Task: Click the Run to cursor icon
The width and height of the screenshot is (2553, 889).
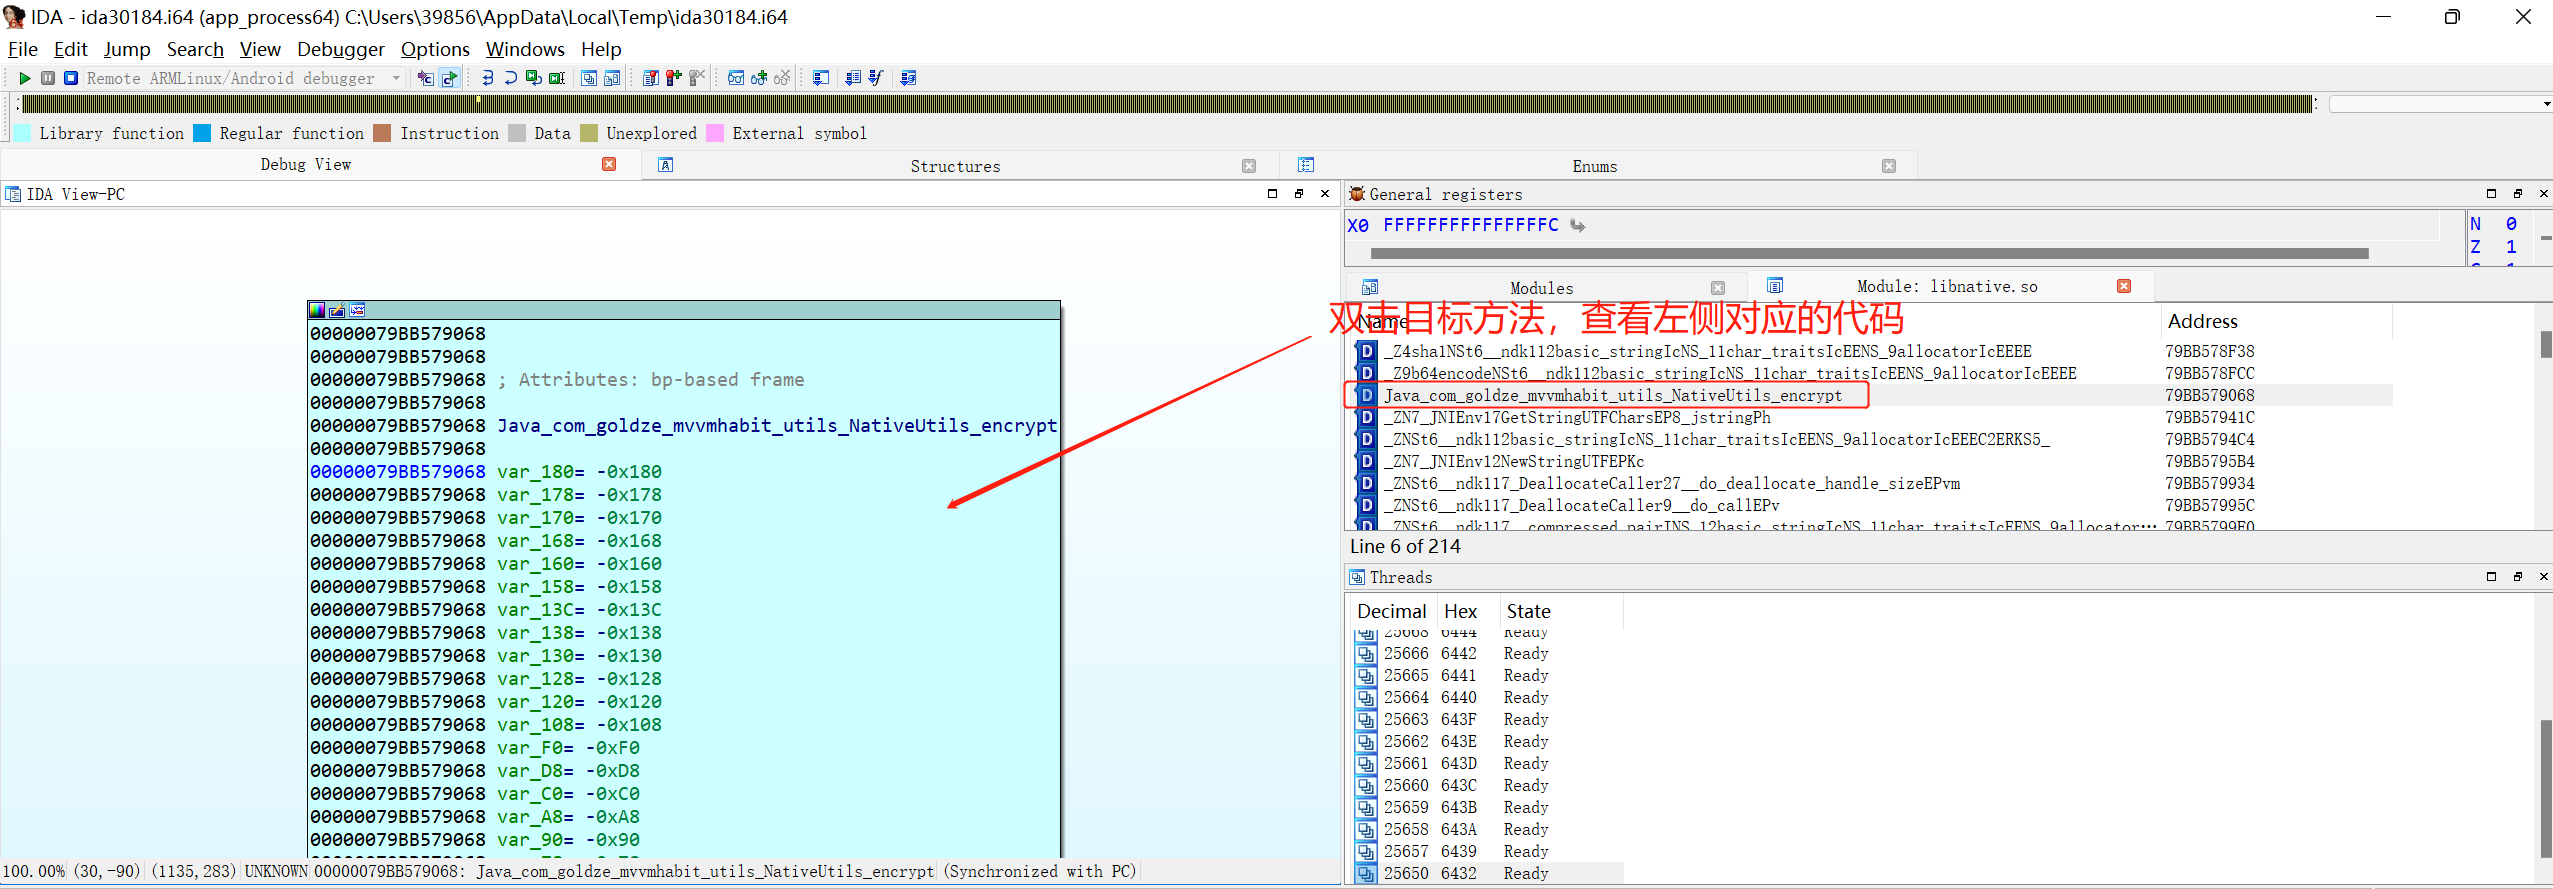Action: coord(557,78)
